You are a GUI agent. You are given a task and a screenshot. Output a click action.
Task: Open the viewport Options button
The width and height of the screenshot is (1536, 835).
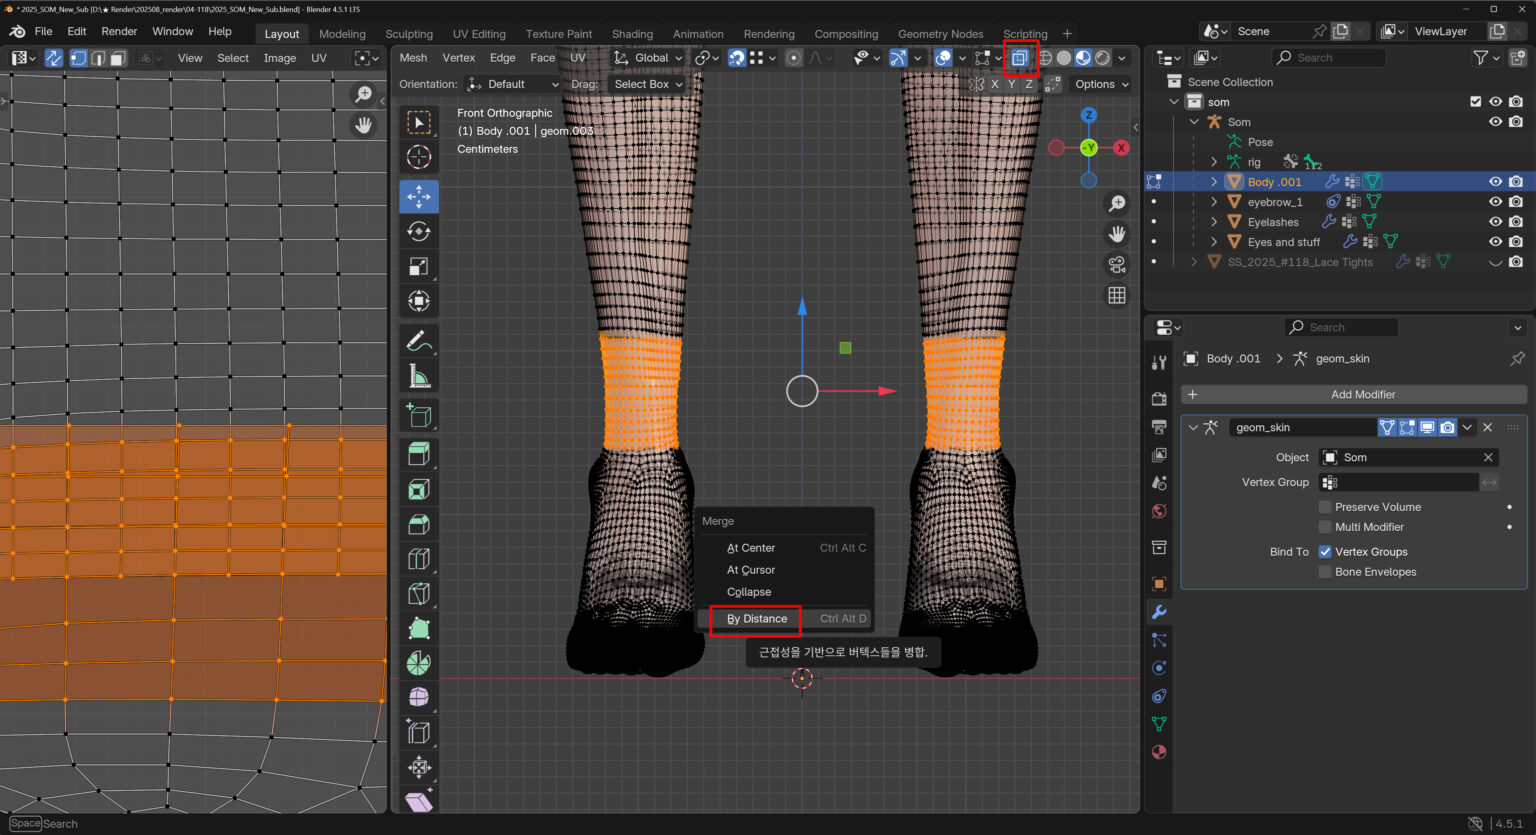(1101, 84)
